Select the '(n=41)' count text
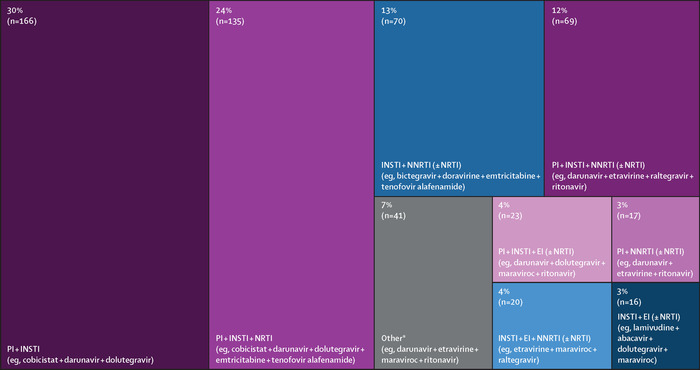This screenshot has height=370, width=700. pos(393,215)
